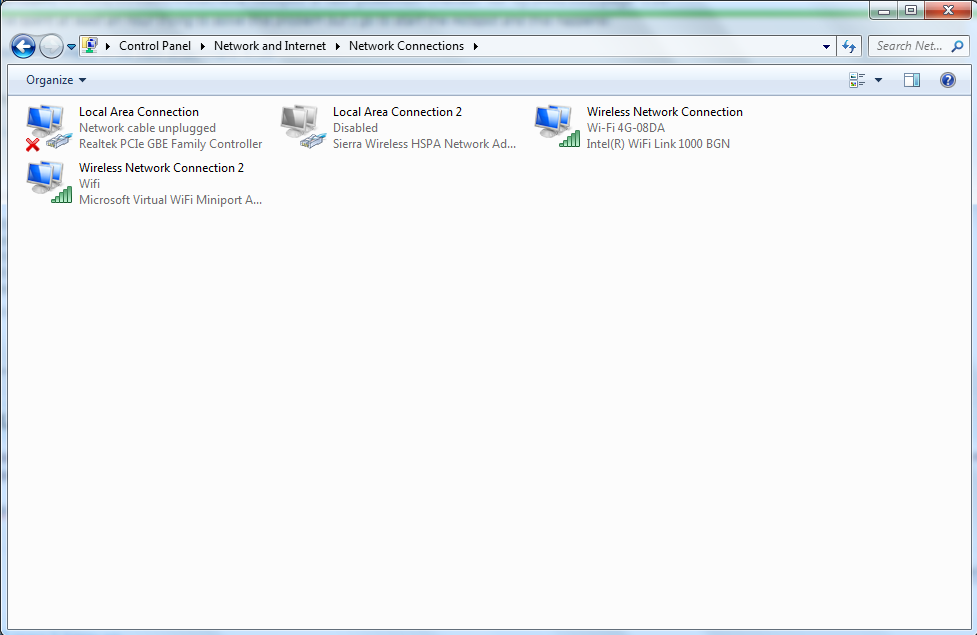Select Network Connections breadcrumb

point(406,46)
